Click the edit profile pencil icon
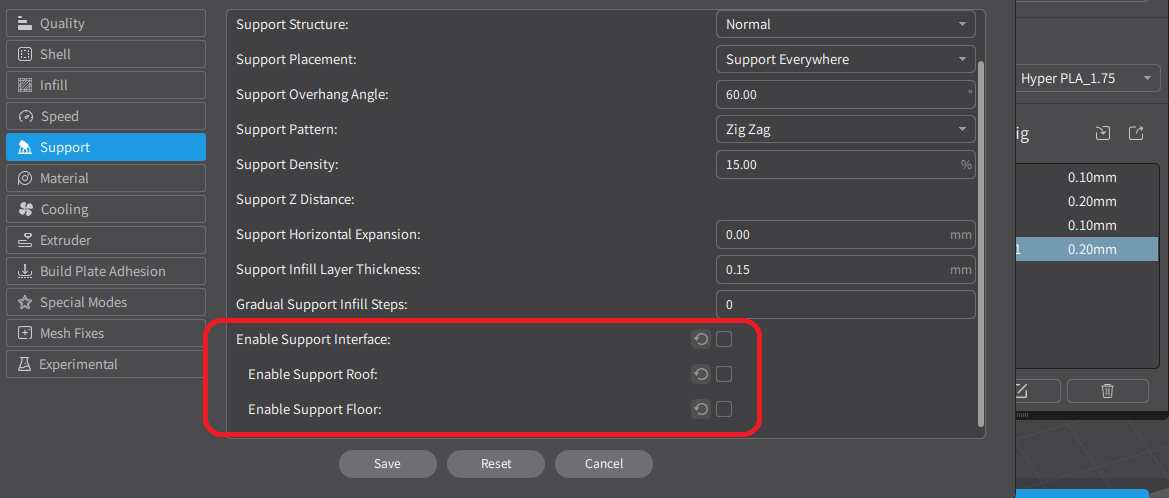The image size is (1169, 498). coord(1021,391)
